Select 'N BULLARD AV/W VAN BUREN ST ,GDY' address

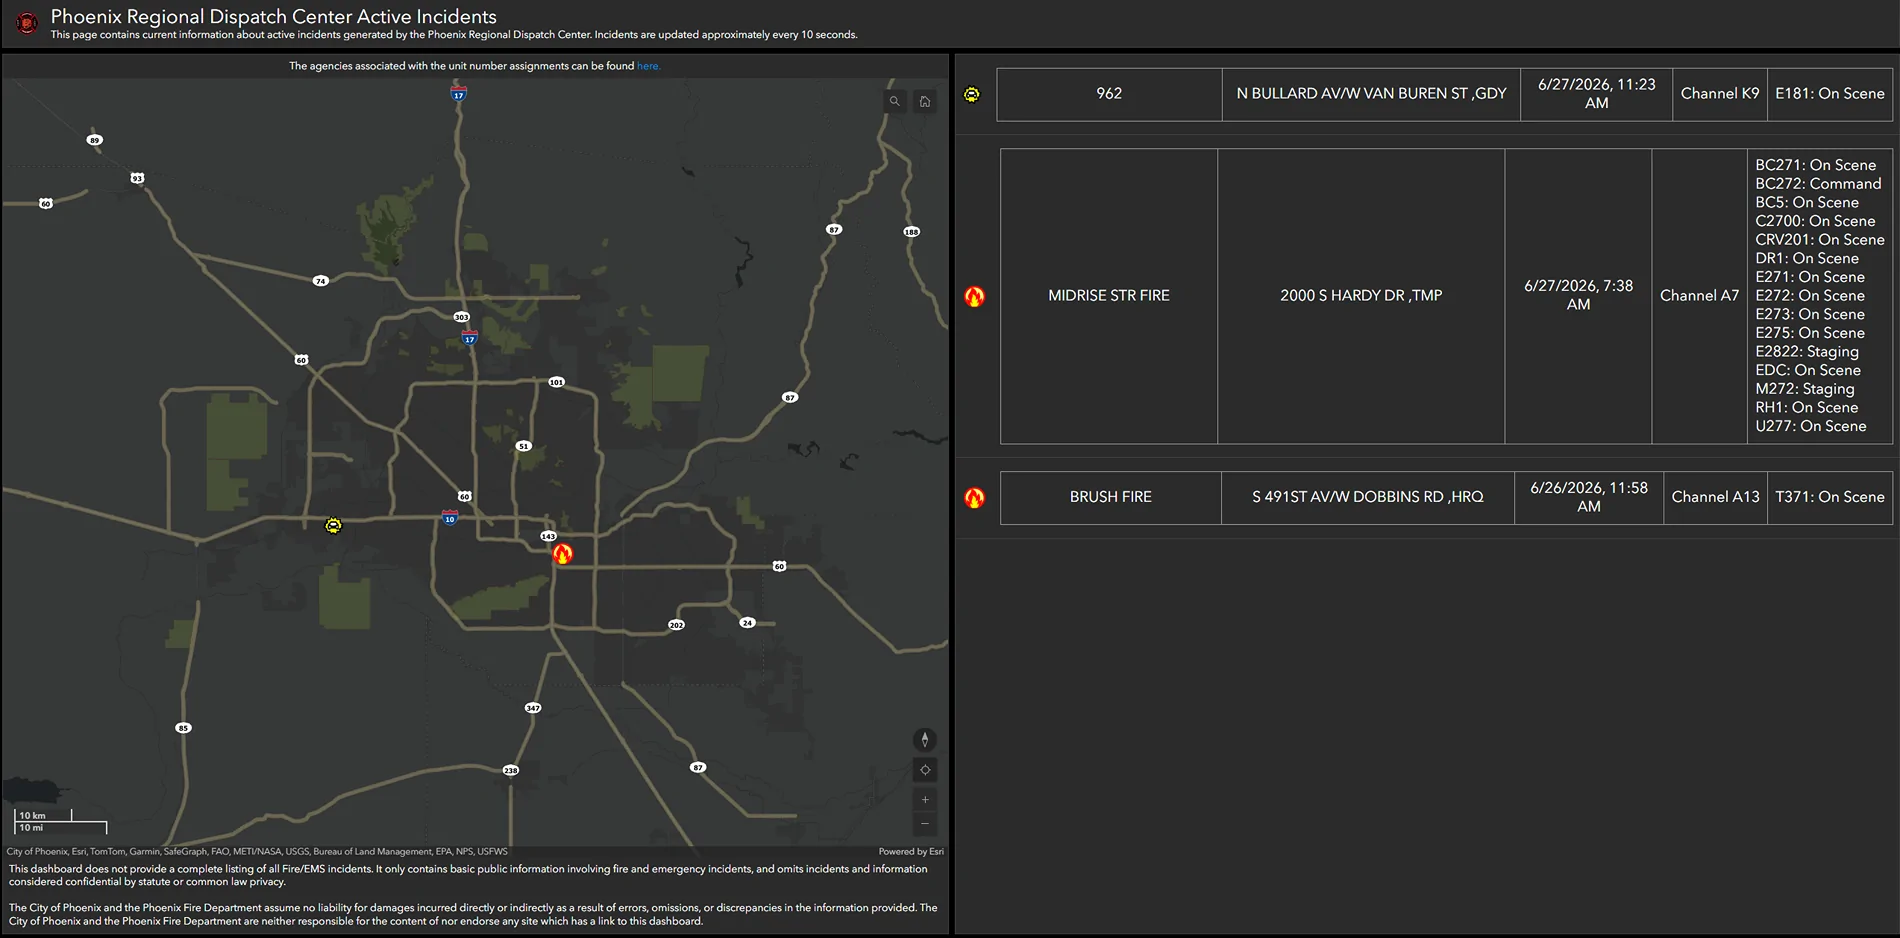click(x=1371, y=94)
